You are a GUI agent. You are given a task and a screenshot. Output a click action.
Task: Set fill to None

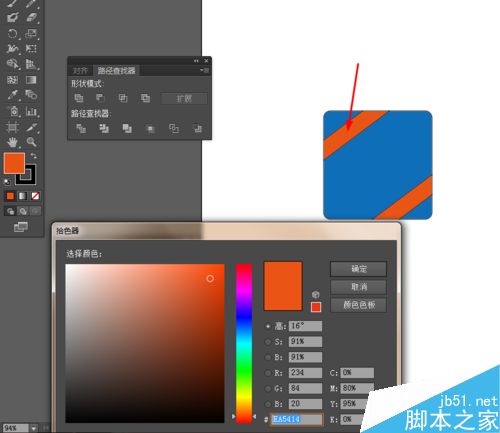[35, 196]
